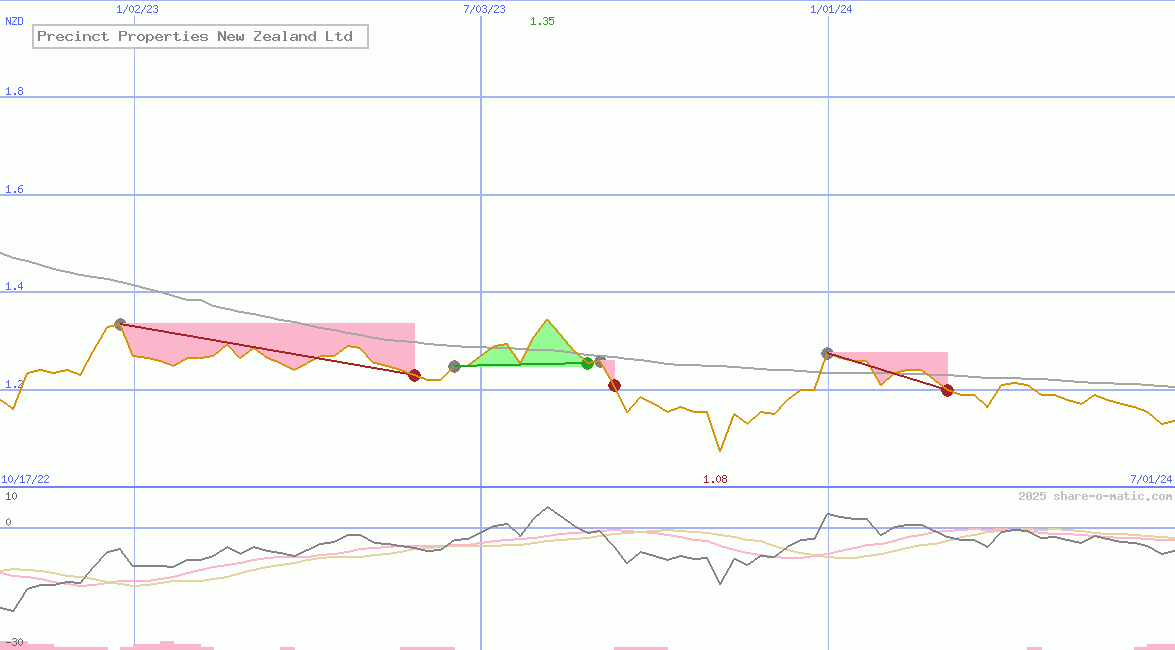The image size is (1175, 650).
Task: Select the 7/01/24 end date label
Action: (1151, 479)
